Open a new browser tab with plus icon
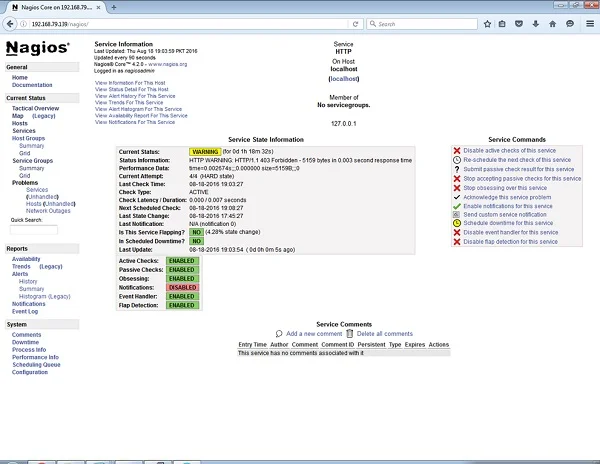The image size is (600, 464). coord(114,7)
